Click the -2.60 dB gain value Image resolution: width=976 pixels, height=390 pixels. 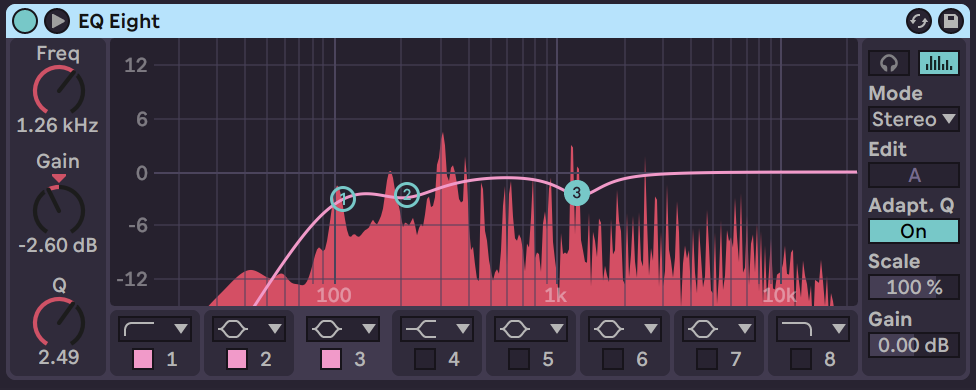(x=58, y=246)
